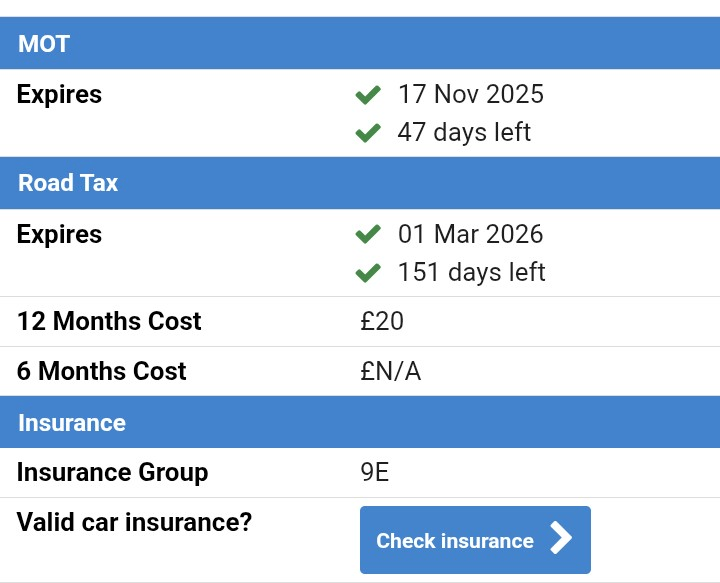The height and width of the screenshot is (583, 720).
Task: Click the Check insurance button
Action: pos(474,540)
